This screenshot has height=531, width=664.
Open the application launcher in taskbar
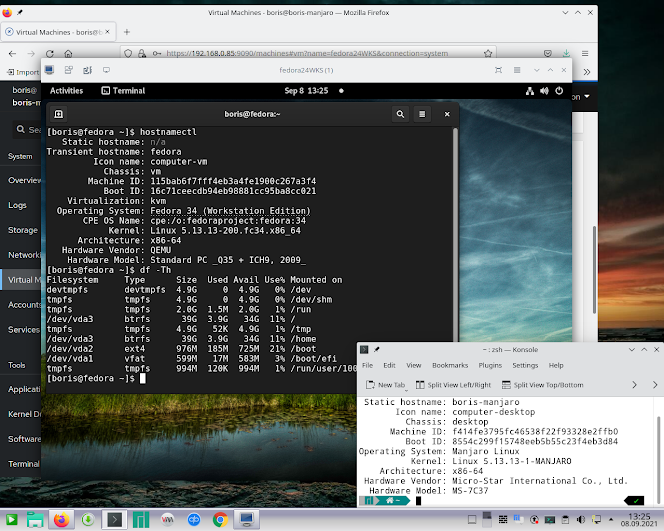[x=11, y=520]
